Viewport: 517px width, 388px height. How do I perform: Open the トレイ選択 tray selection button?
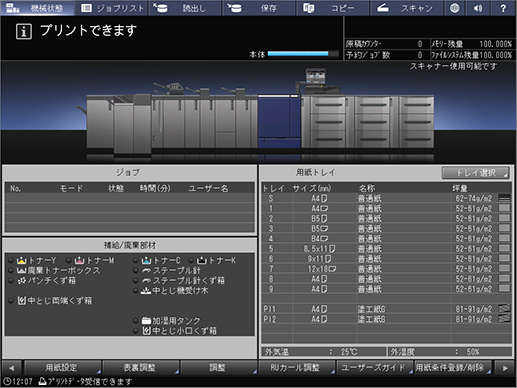476,173
